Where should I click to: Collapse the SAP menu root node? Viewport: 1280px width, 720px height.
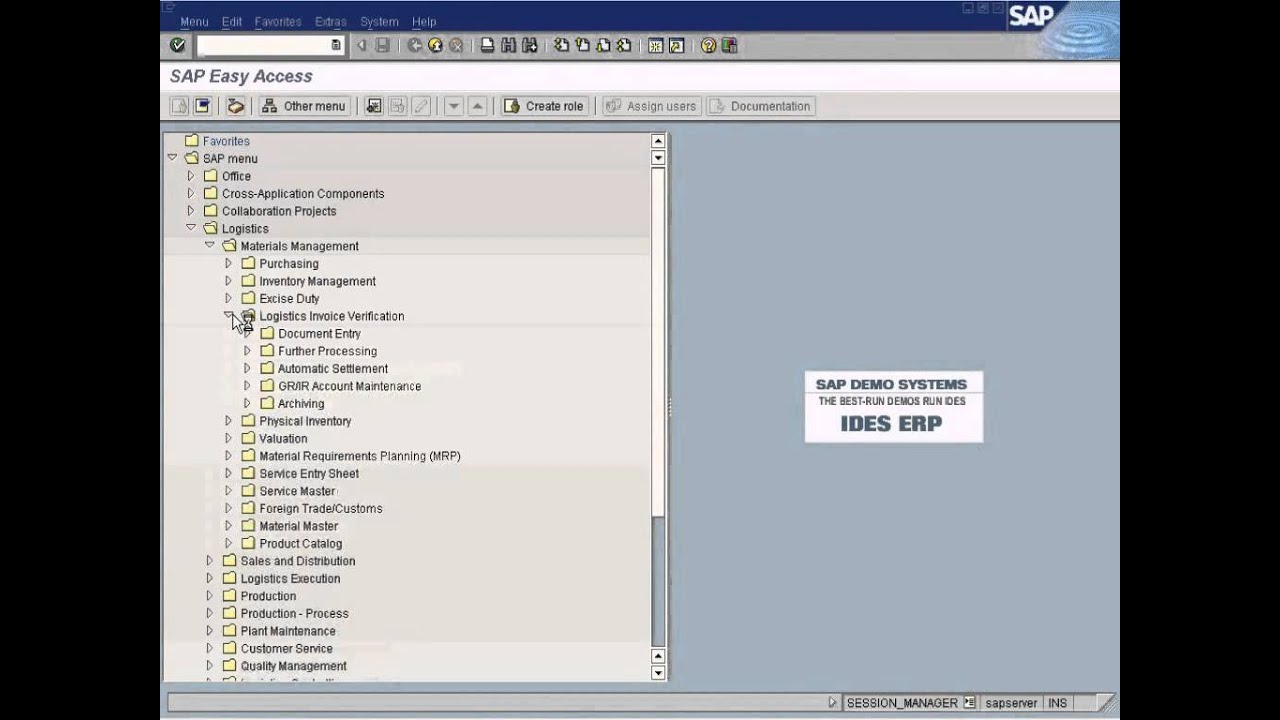(172, 158)
